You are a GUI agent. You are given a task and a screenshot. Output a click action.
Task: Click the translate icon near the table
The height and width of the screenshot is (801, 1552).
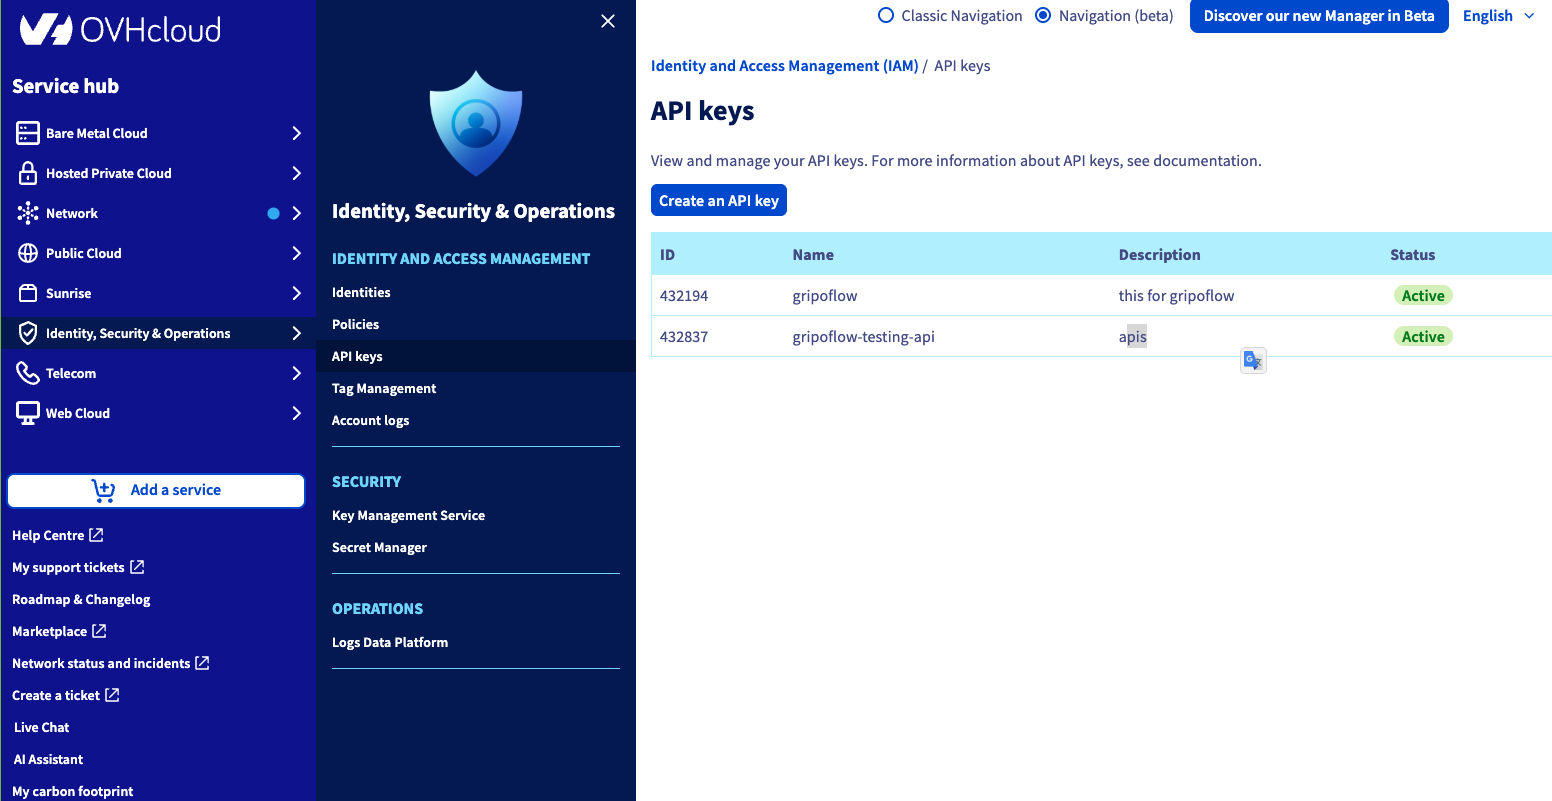1253,360
